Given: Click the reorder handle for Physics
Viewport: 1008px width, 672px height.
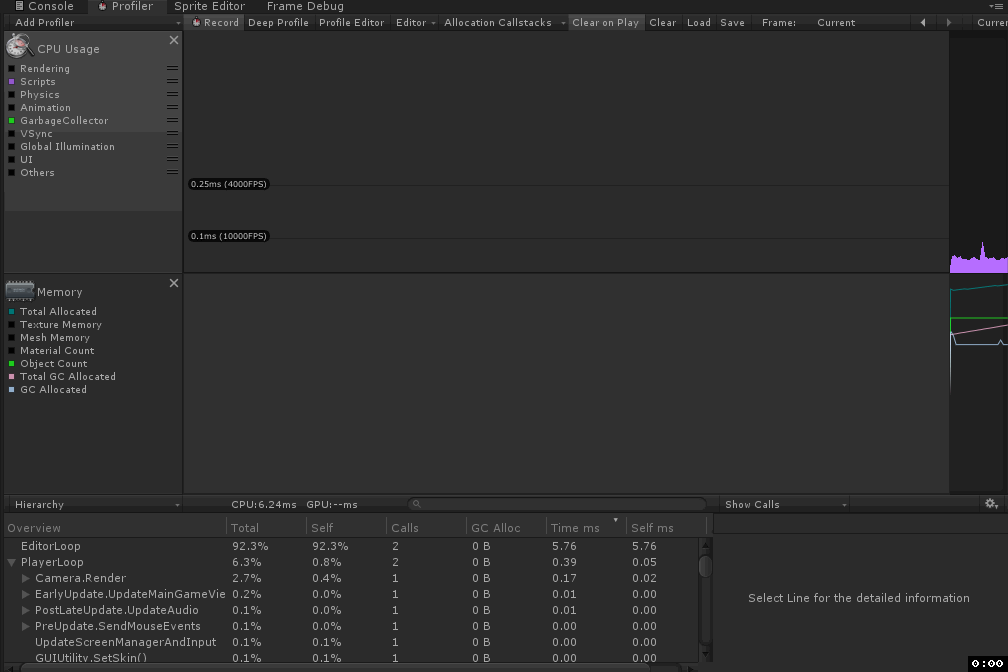Looking at the screenshot, I should (x=172, y=94).
